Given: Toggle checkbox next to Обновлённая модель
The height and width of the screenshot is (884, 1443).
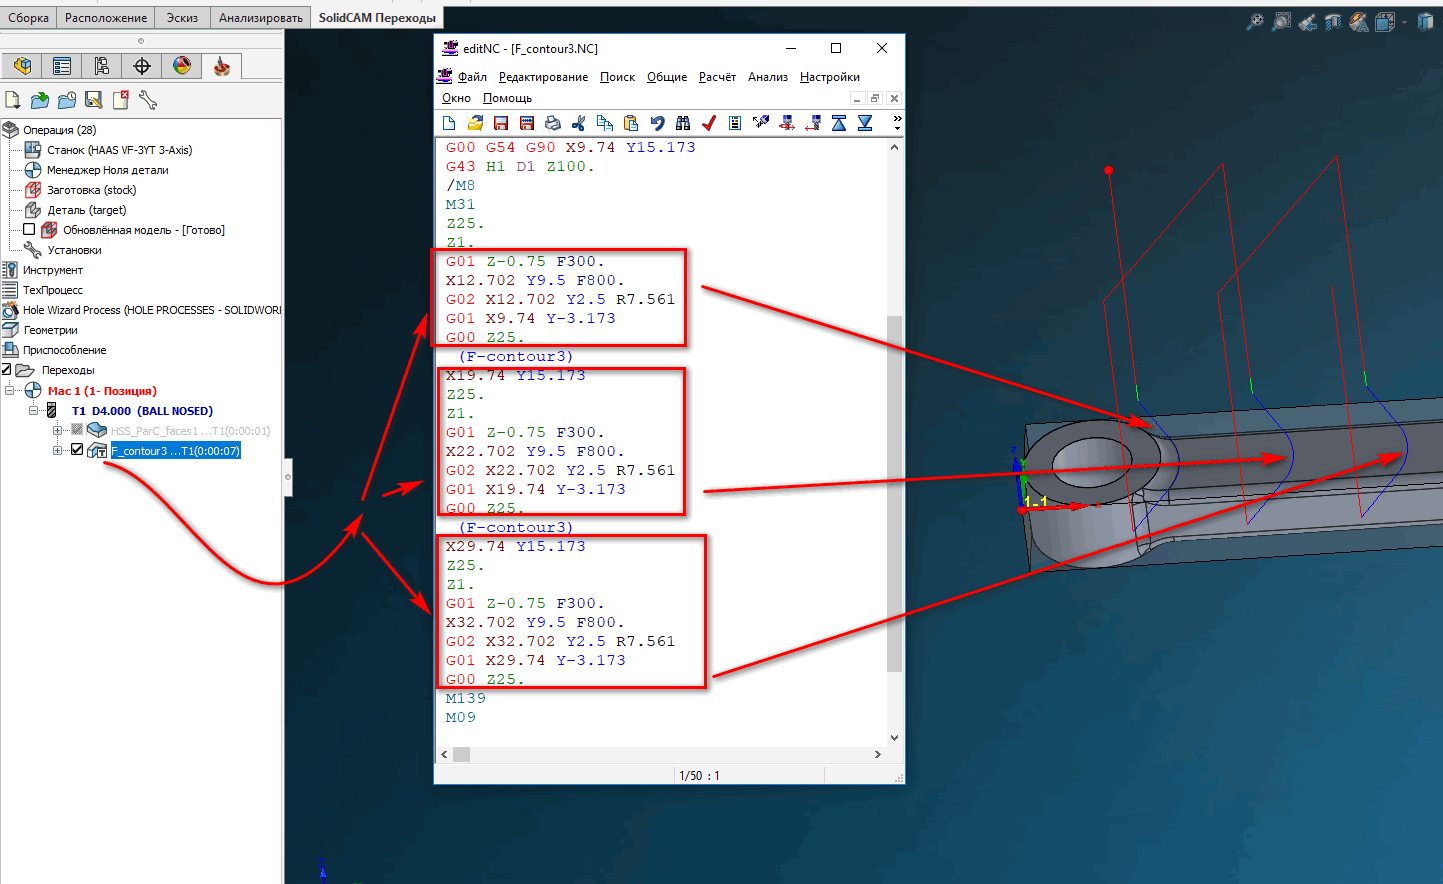Looking at the screenshot, I should click(x=29, y=230).
